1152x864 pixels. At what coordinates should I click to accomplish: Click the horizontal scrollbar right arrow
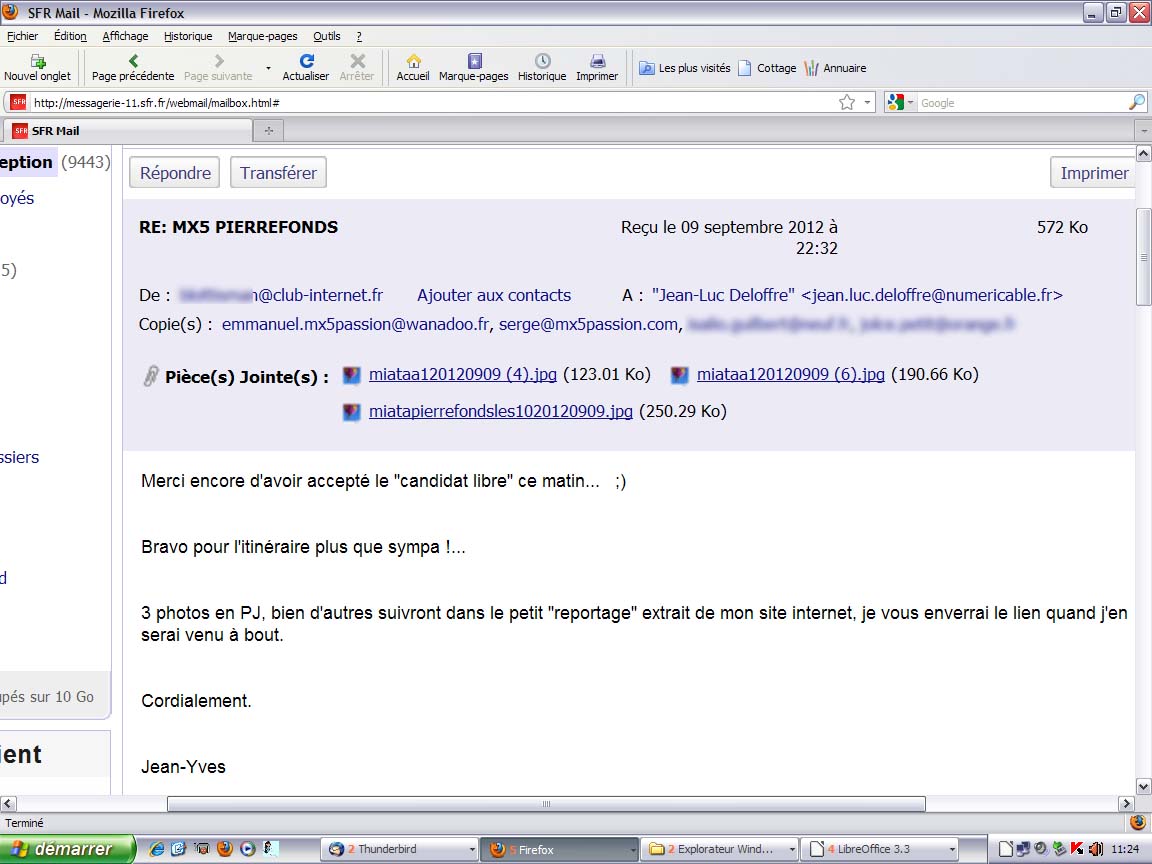coord(1126,804)
